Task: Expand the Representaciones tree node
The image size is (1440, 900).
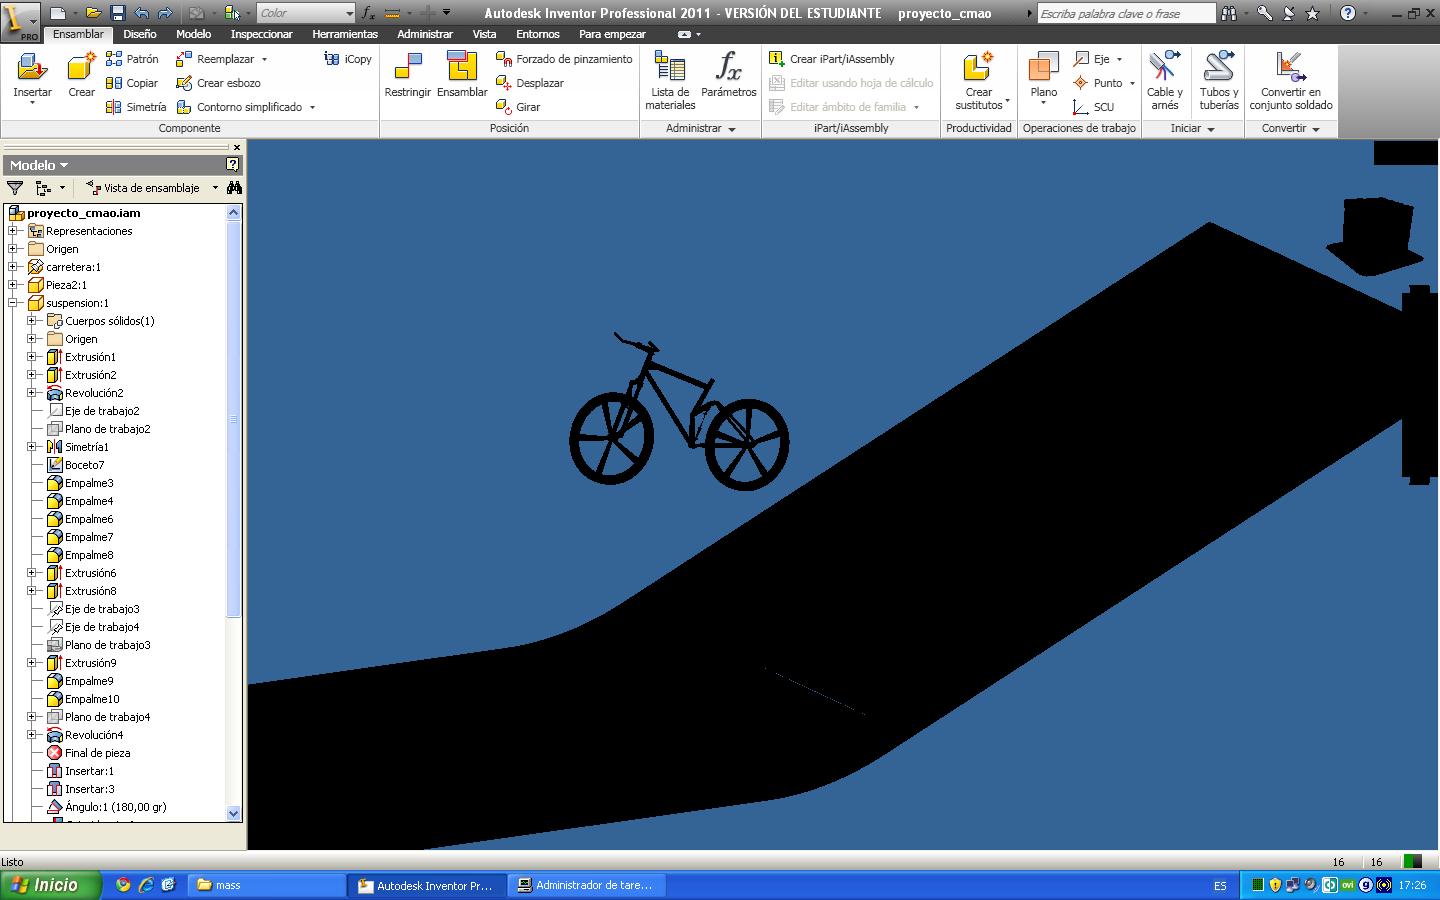Action: (13, 231)
